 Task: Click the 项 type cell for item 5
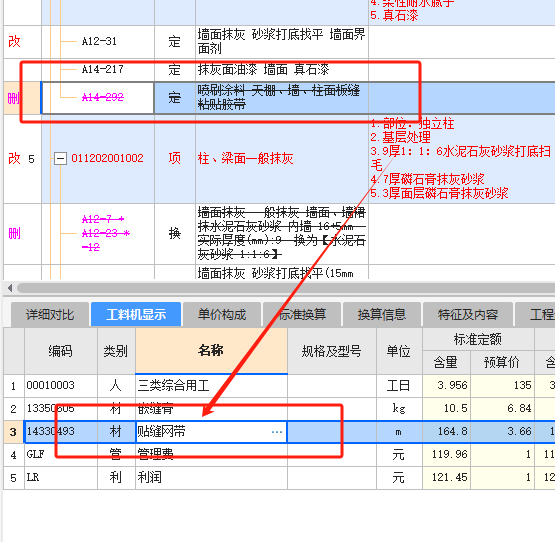tap(174, 158)
